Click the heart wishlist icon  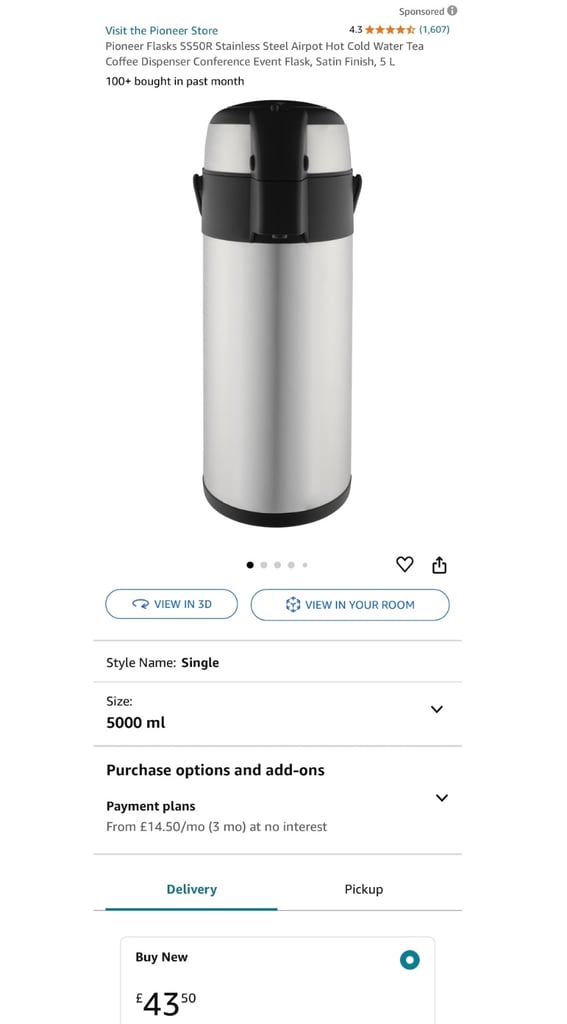click(x=405, y=564)
